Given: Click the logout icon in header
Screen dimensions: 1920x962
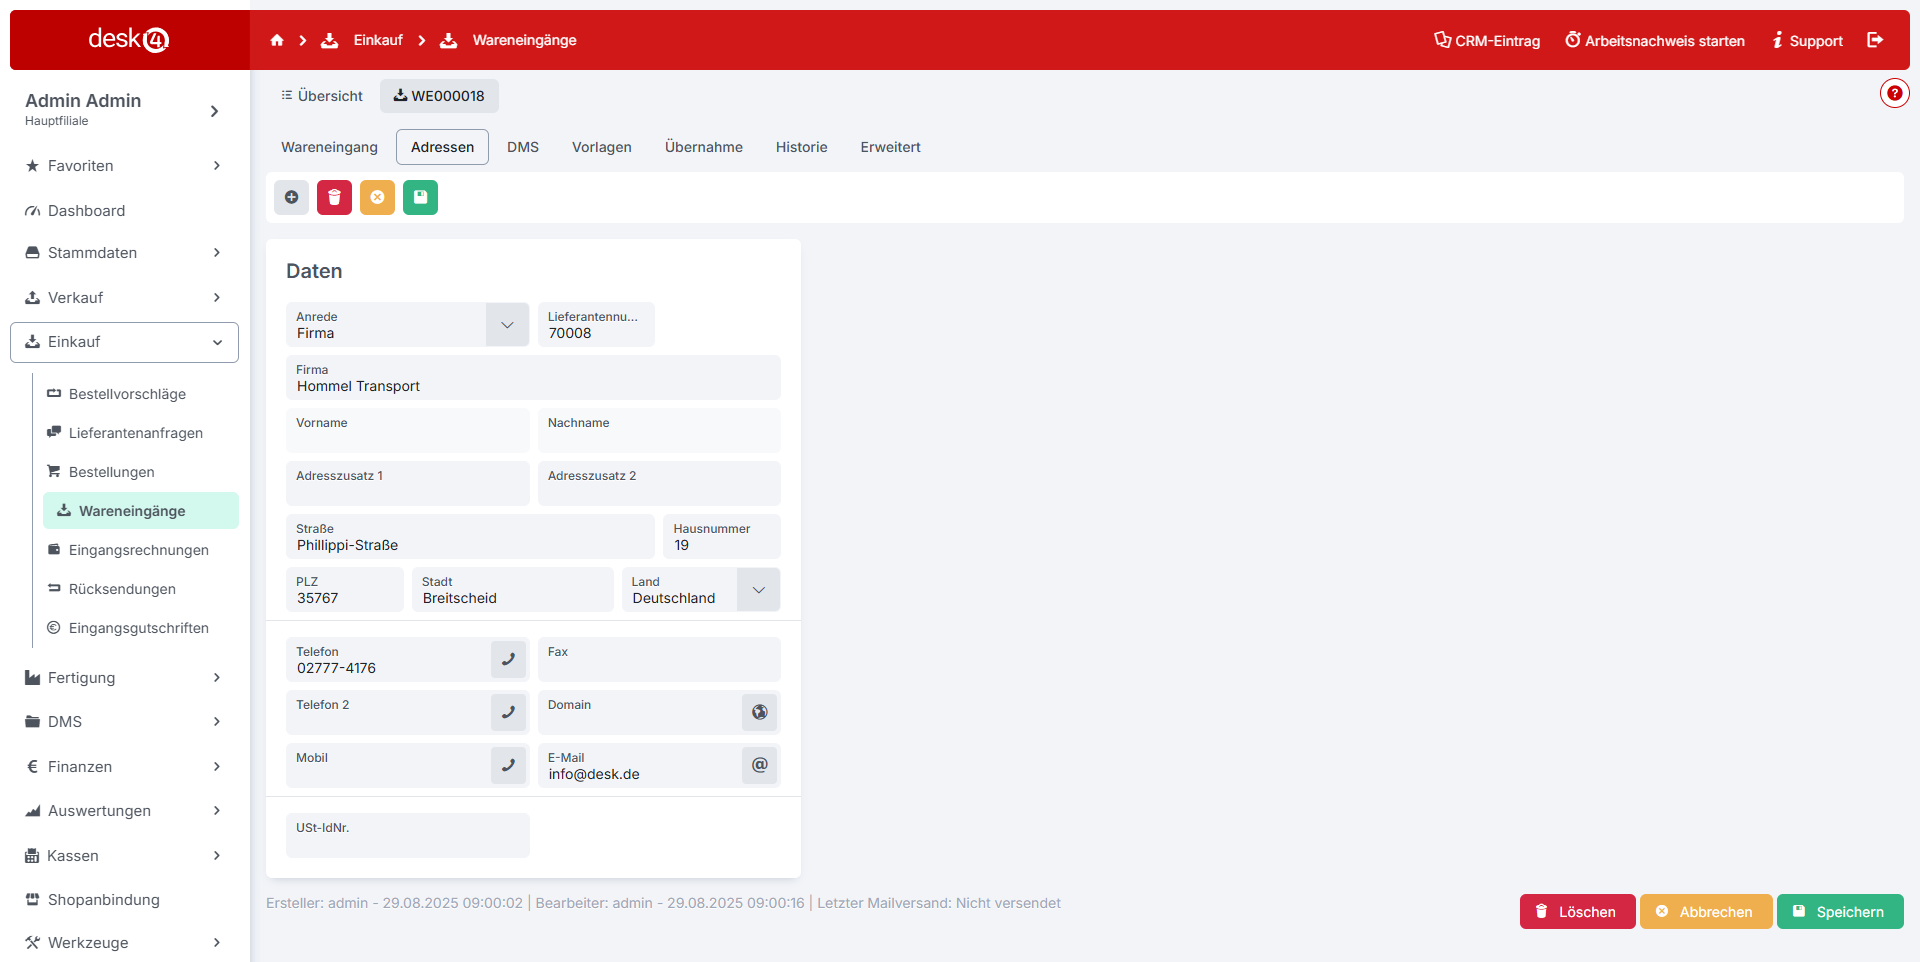Looking at the screenshot, I should pos(1875,40).
